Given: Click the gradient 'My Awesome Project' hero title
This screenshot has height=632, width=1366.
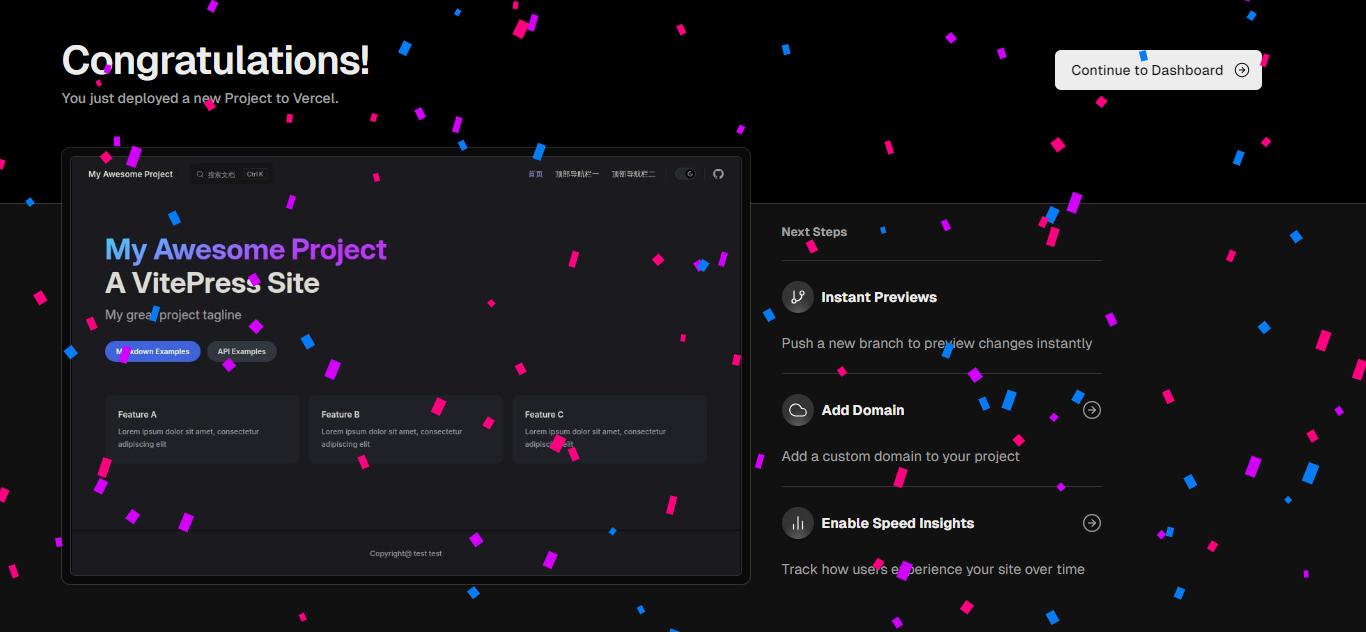Looking at the screenshot, I should coord(246,249).
